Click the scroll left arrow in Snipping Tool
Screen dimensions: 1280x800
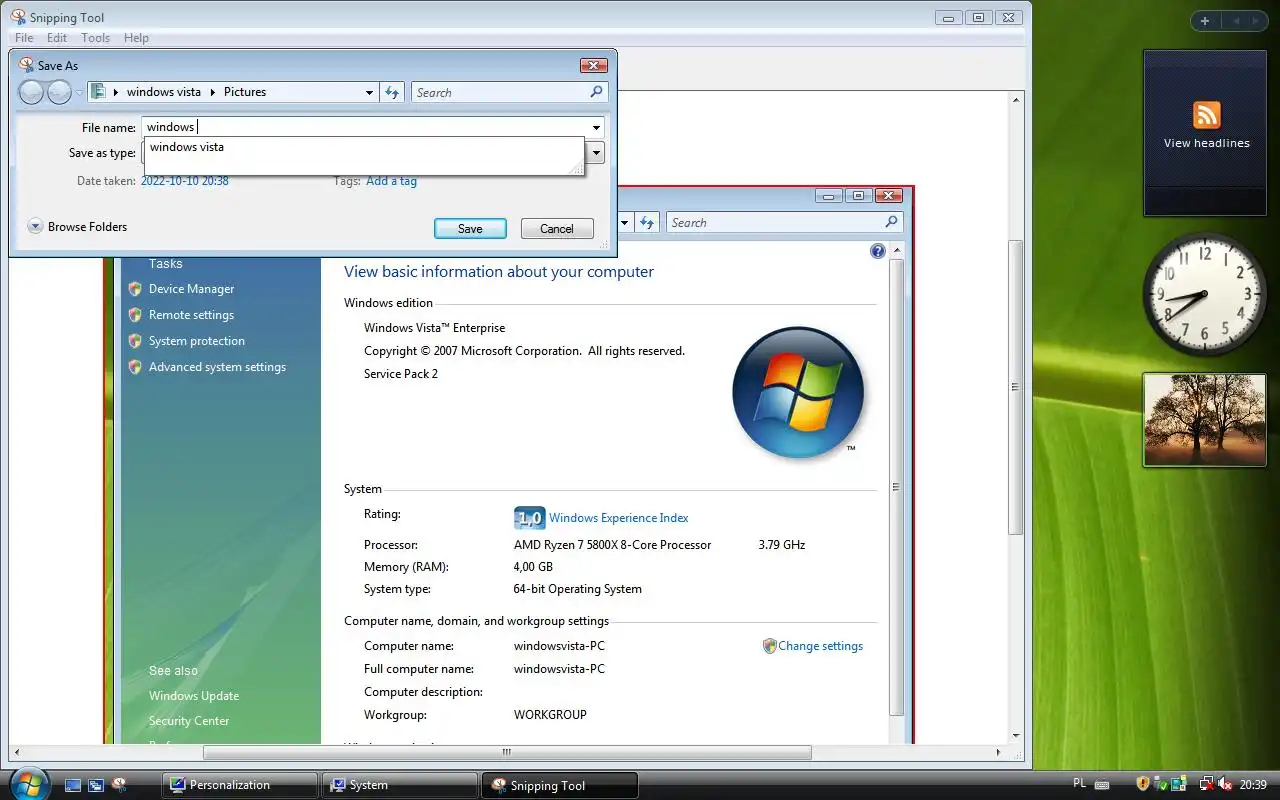tap(17, 752)
